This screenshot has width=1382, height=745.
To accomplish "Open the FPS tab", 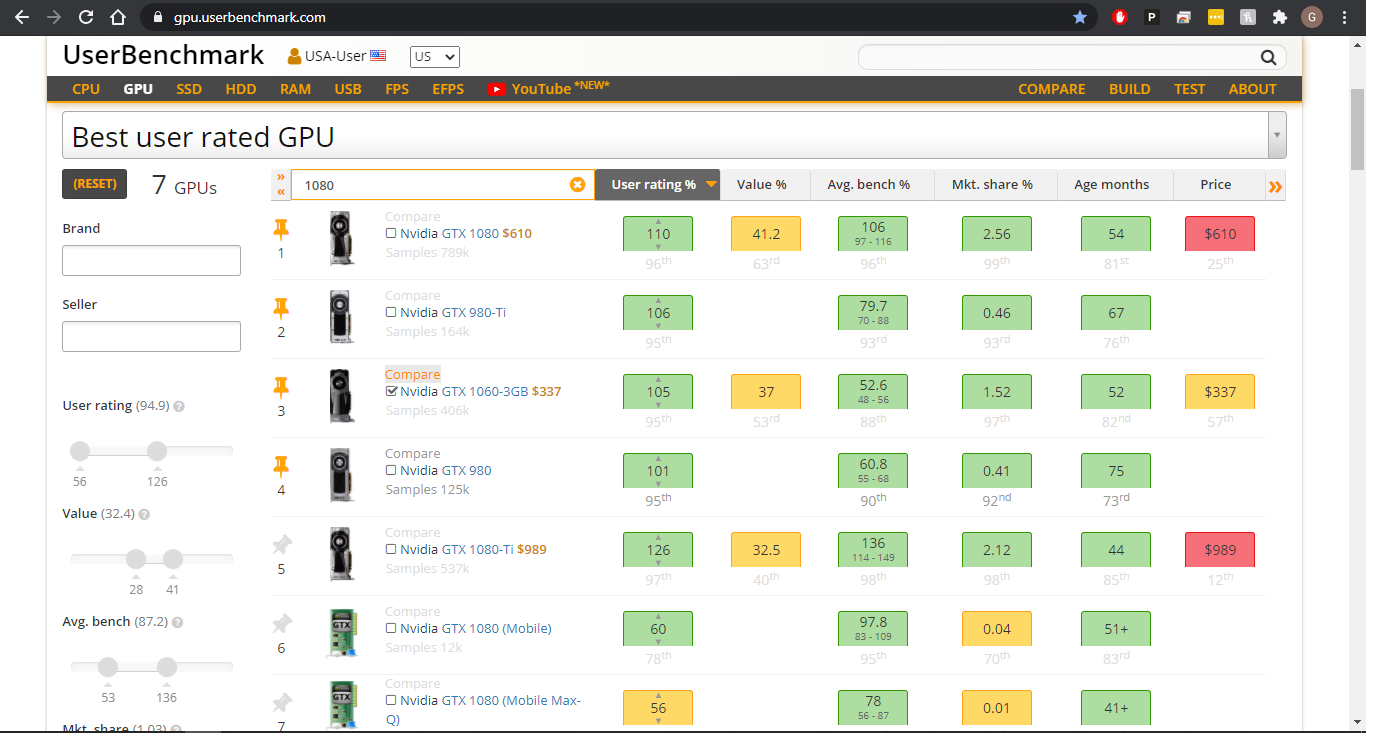I will tap(397, 89).
